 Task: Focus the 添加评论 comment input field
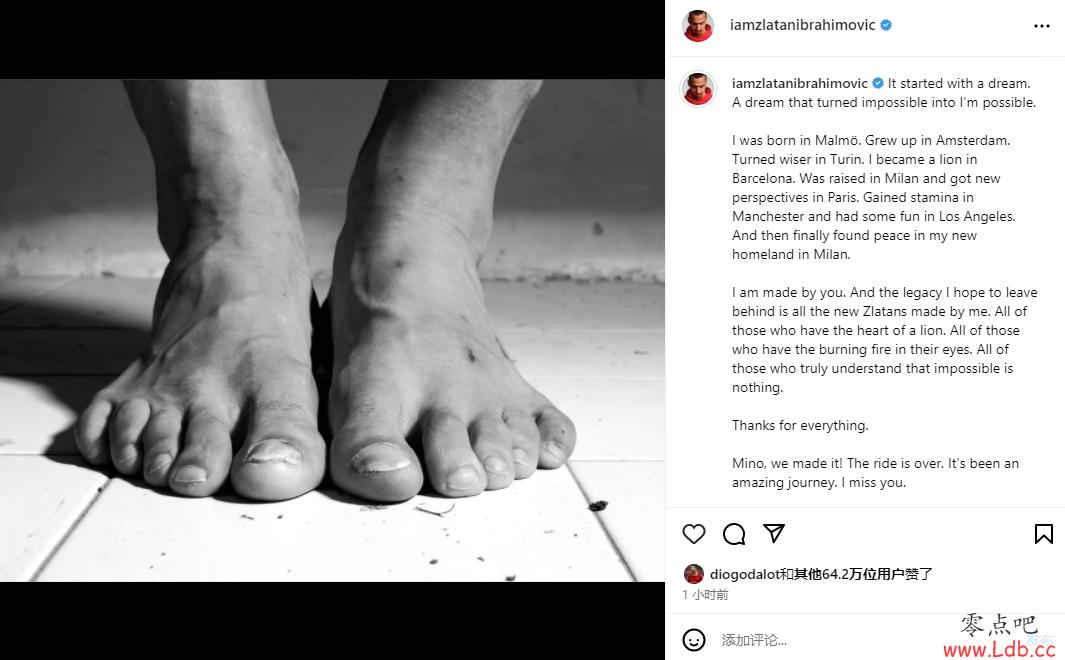pos(835,640)
